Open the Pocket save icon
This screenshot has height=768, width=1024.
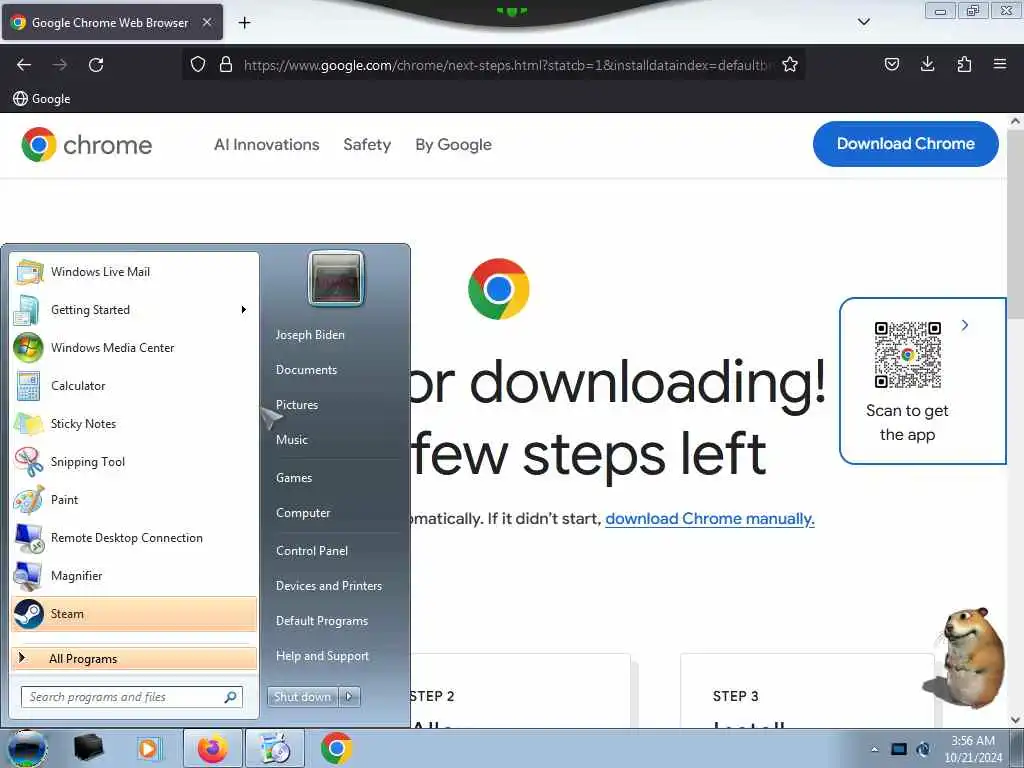(x=891, y=64)
